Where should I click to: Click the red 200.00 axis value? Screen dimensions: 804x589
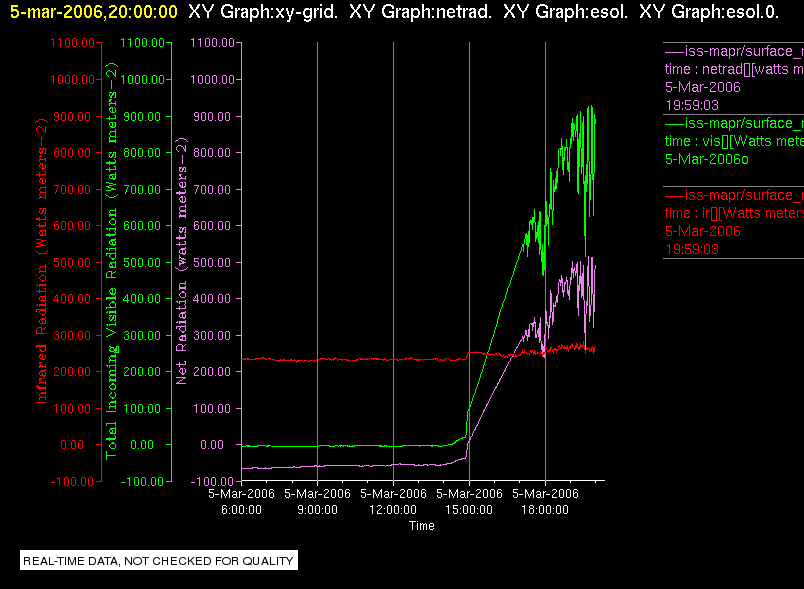(x=72, y=372)
